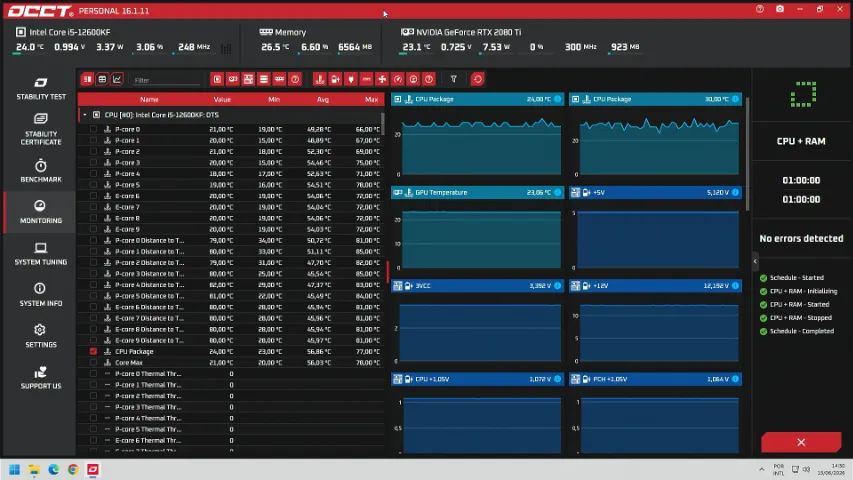This screenshot has width=853, height=480.
Task: Open info for the 3VCC graph
Action: pos(558,285)
